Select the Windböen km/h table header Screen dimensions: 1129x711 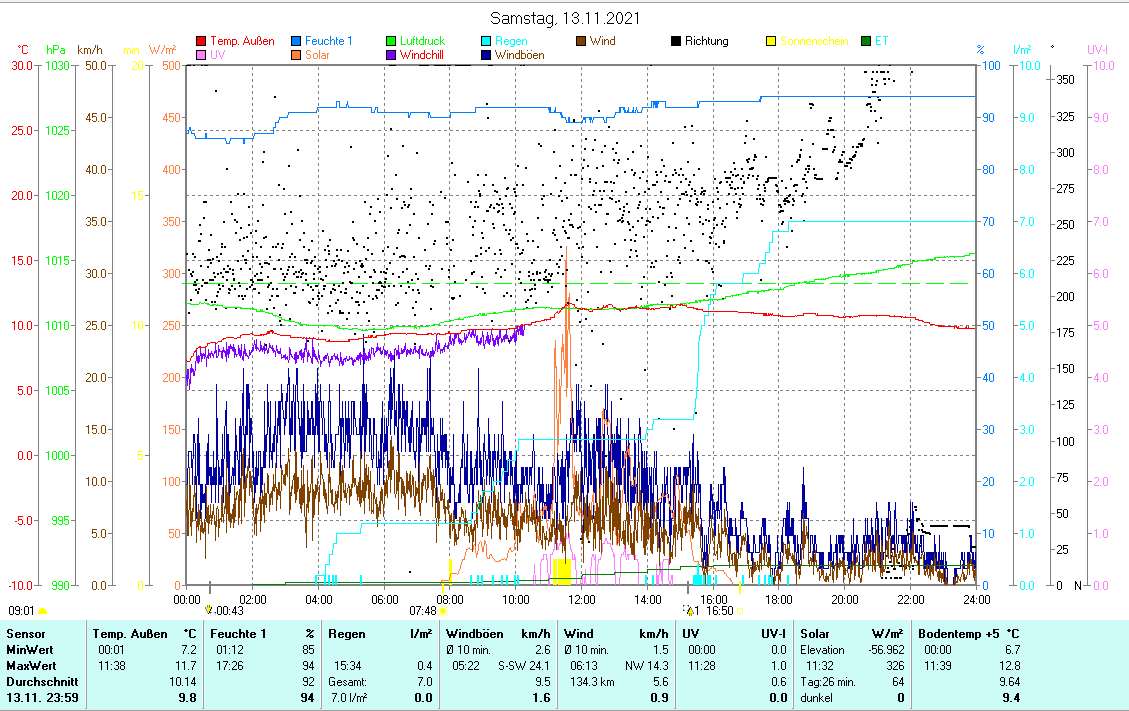coord(498,634)
